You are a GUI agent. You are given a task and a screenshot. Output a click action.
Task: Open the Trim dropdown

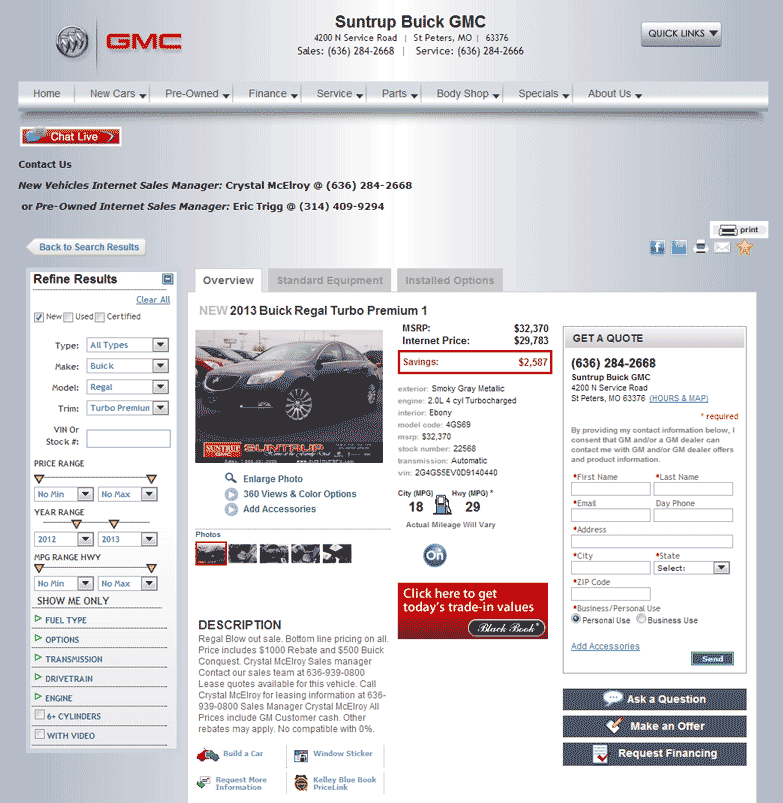(x=128, y=408)
